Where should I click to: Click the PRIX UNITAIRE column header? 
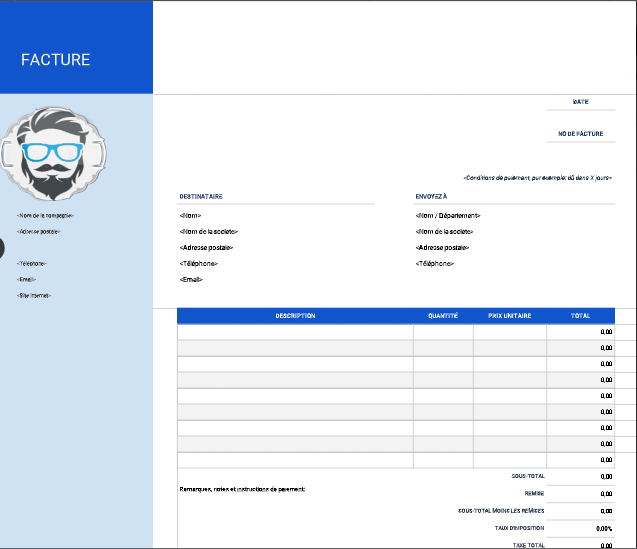pyautogui.click(x=509, y=316)
